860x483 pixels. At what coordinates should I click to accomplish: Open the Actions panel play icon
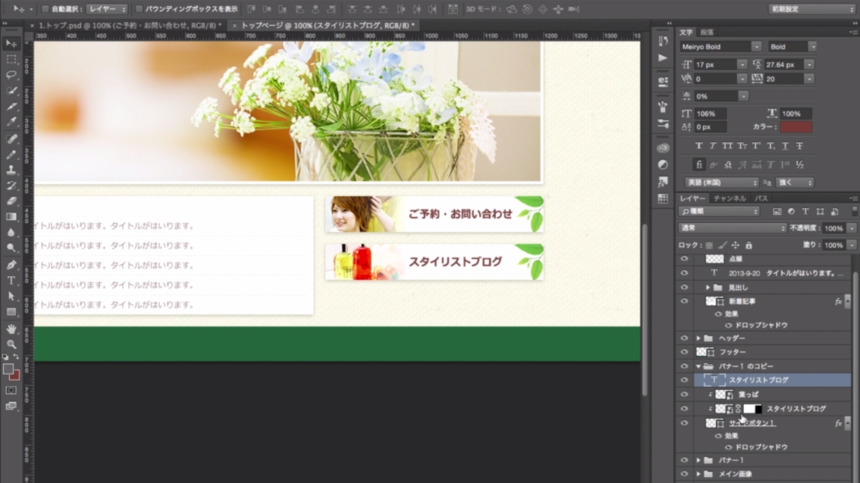pyautogui.click(x=663, y=58)
